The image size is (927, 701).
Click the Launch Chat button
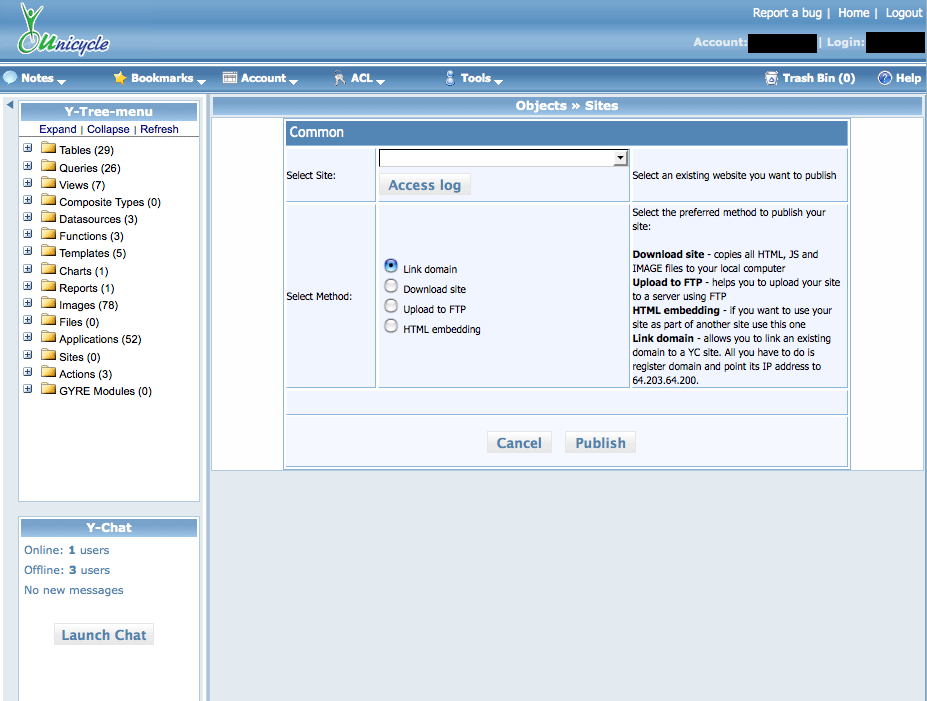click(x=104, y=635)
